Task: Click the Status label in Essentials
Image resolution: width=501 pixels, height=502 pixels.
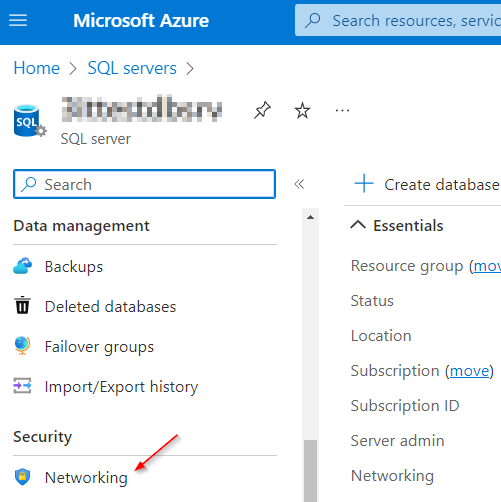Action: coord(372,301)
